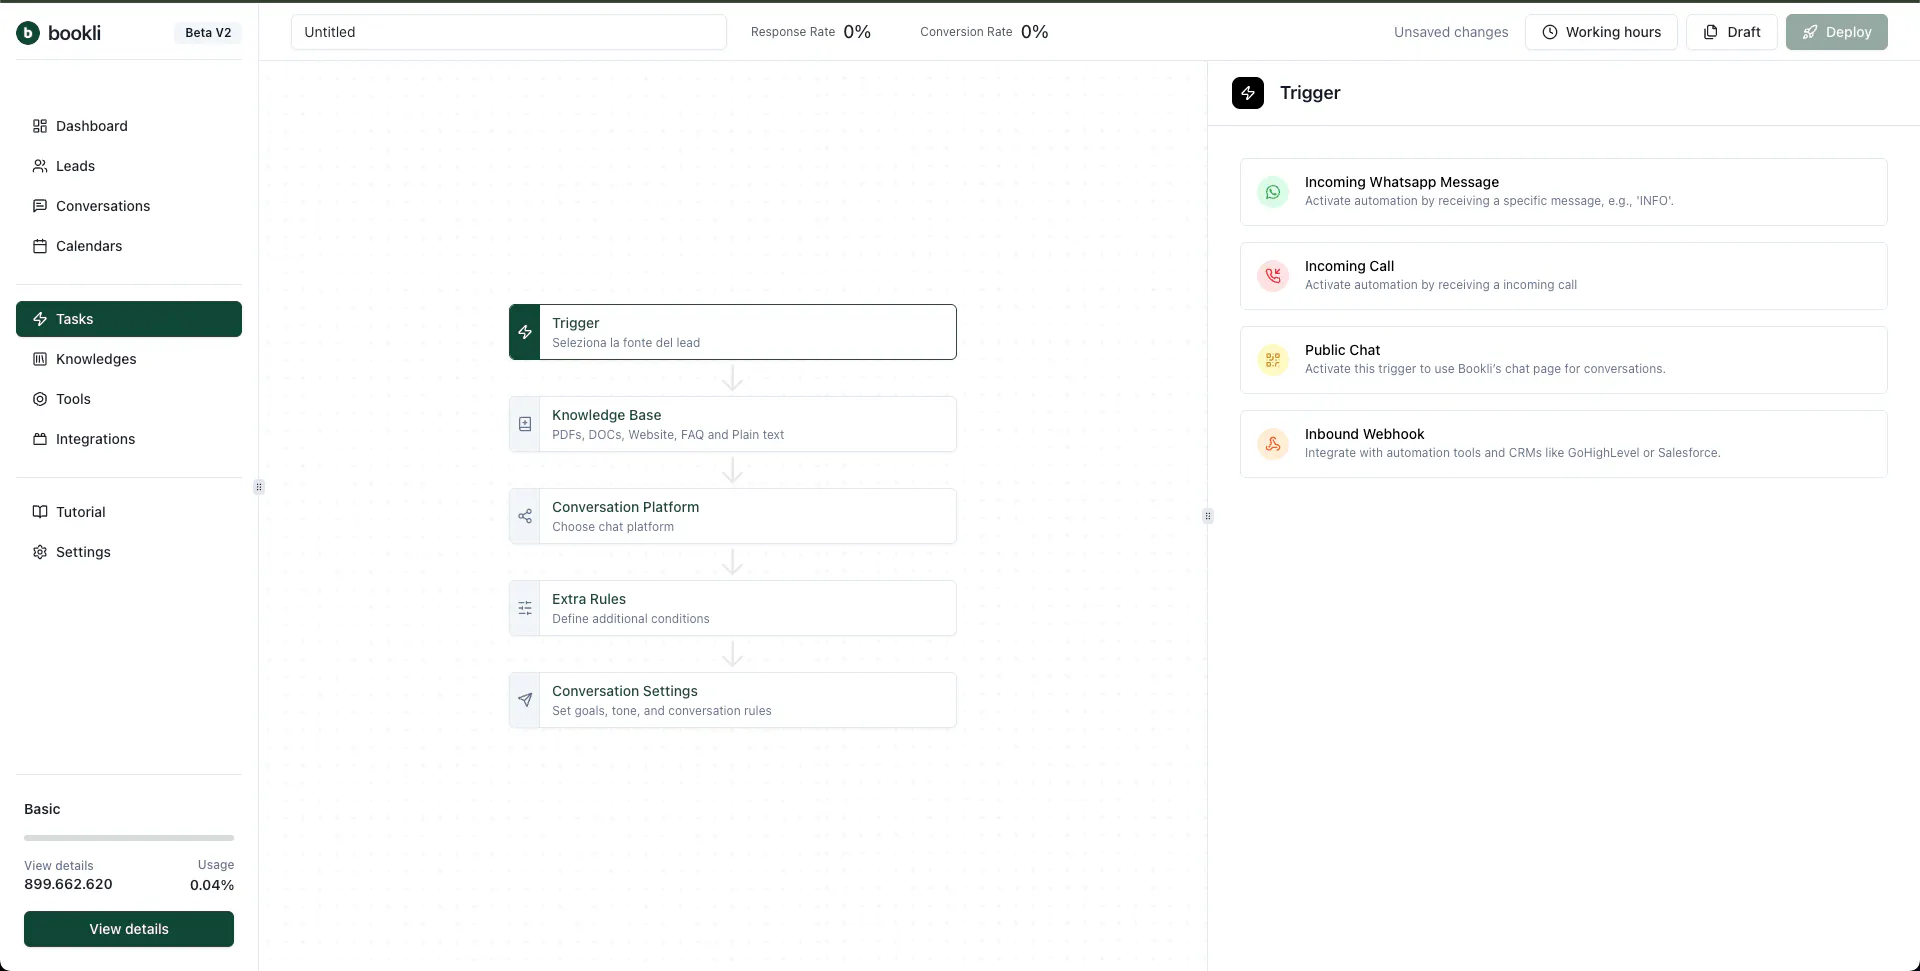The width and height of the screenshot is (1920, 971).
Task: Click the Basic plan usage progress bar
Action: coord(129,838)
